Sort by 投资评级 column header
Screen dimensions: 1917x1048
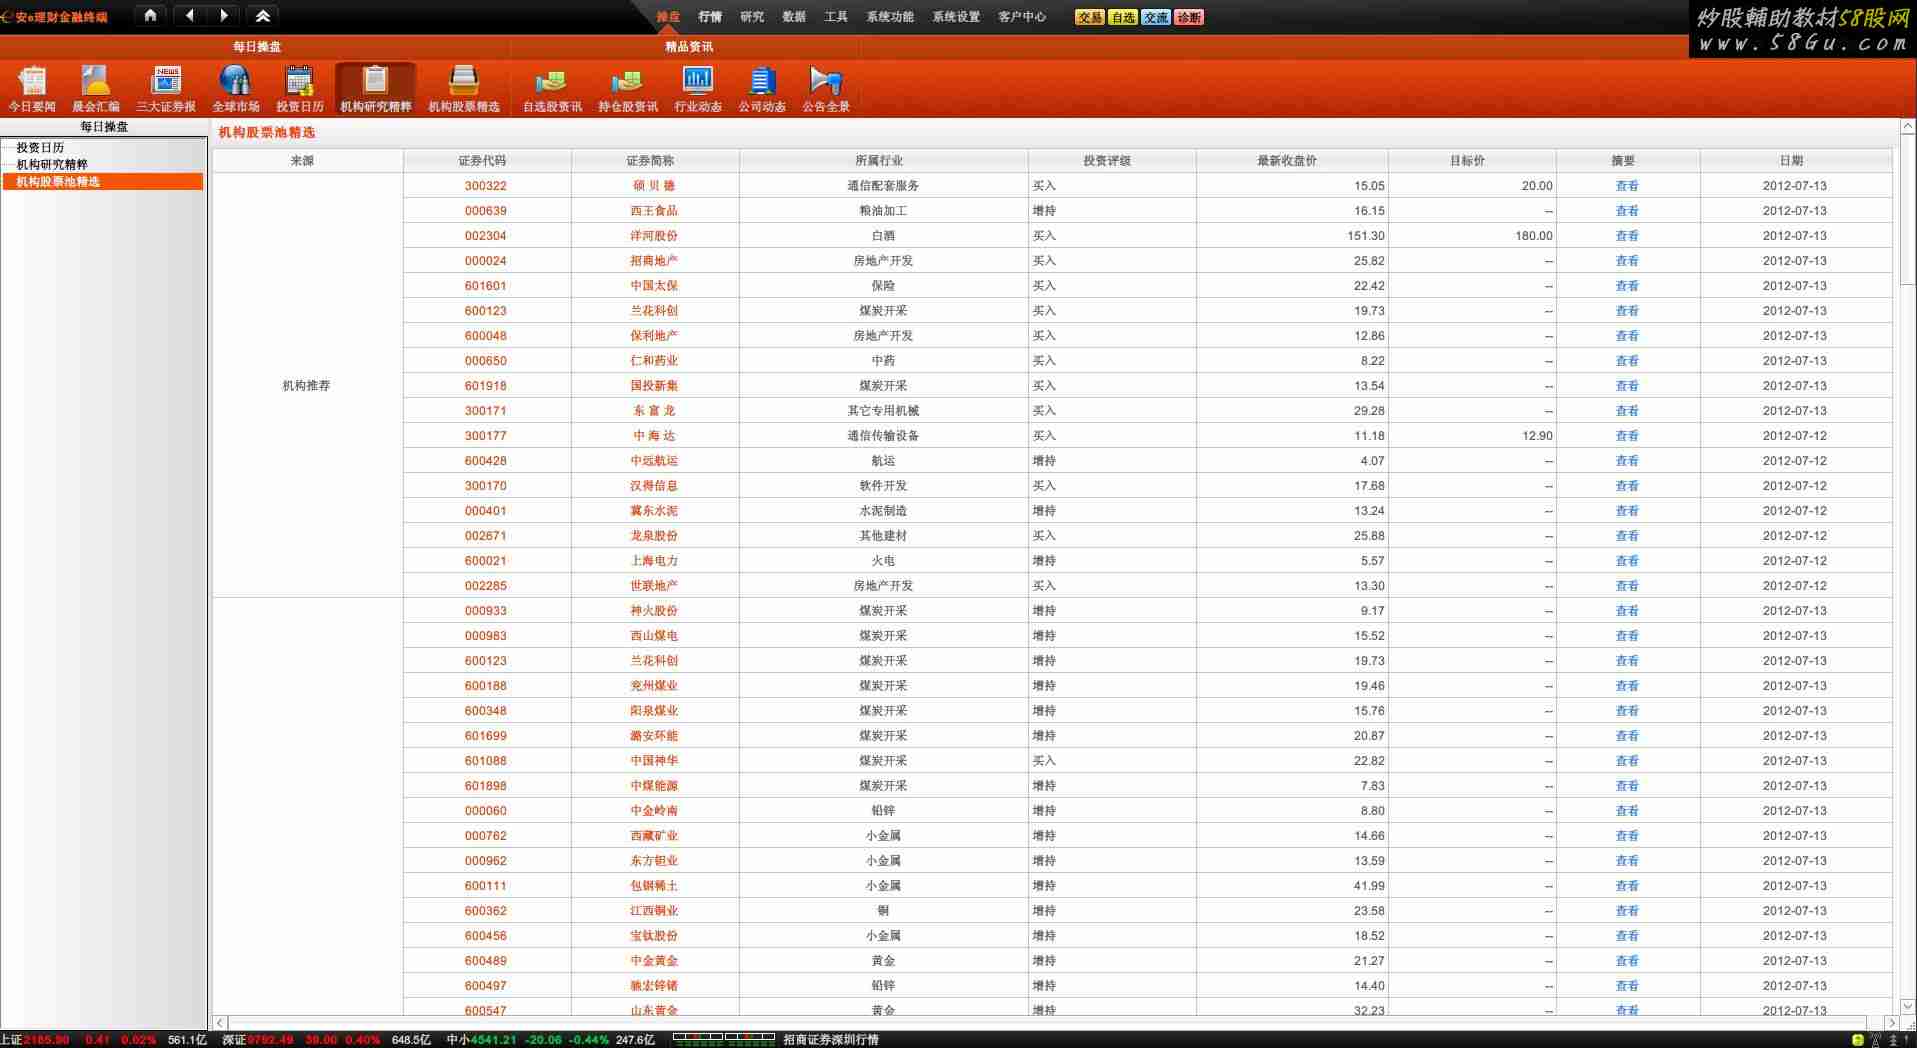(1111, 161)
